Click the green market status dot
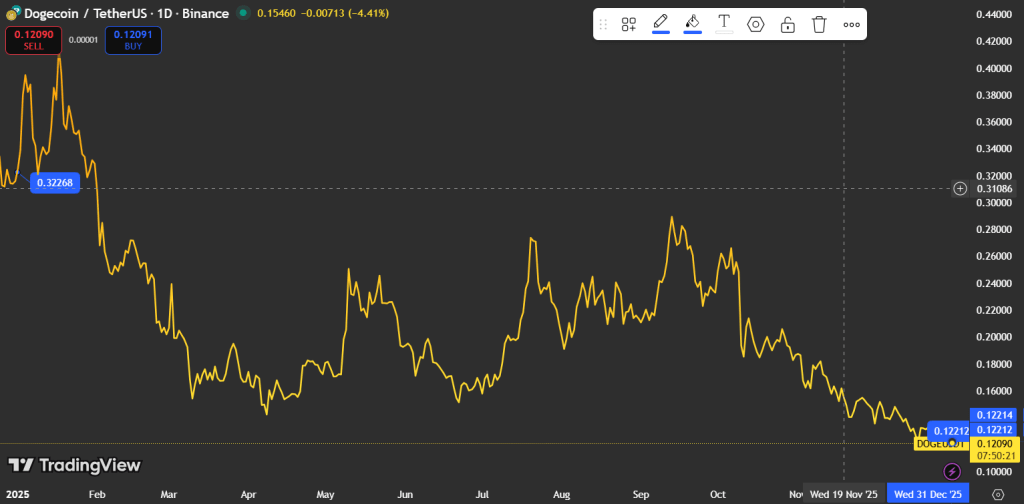The width and height of the screenshot is (1024, 504). (x=243, y=12)
